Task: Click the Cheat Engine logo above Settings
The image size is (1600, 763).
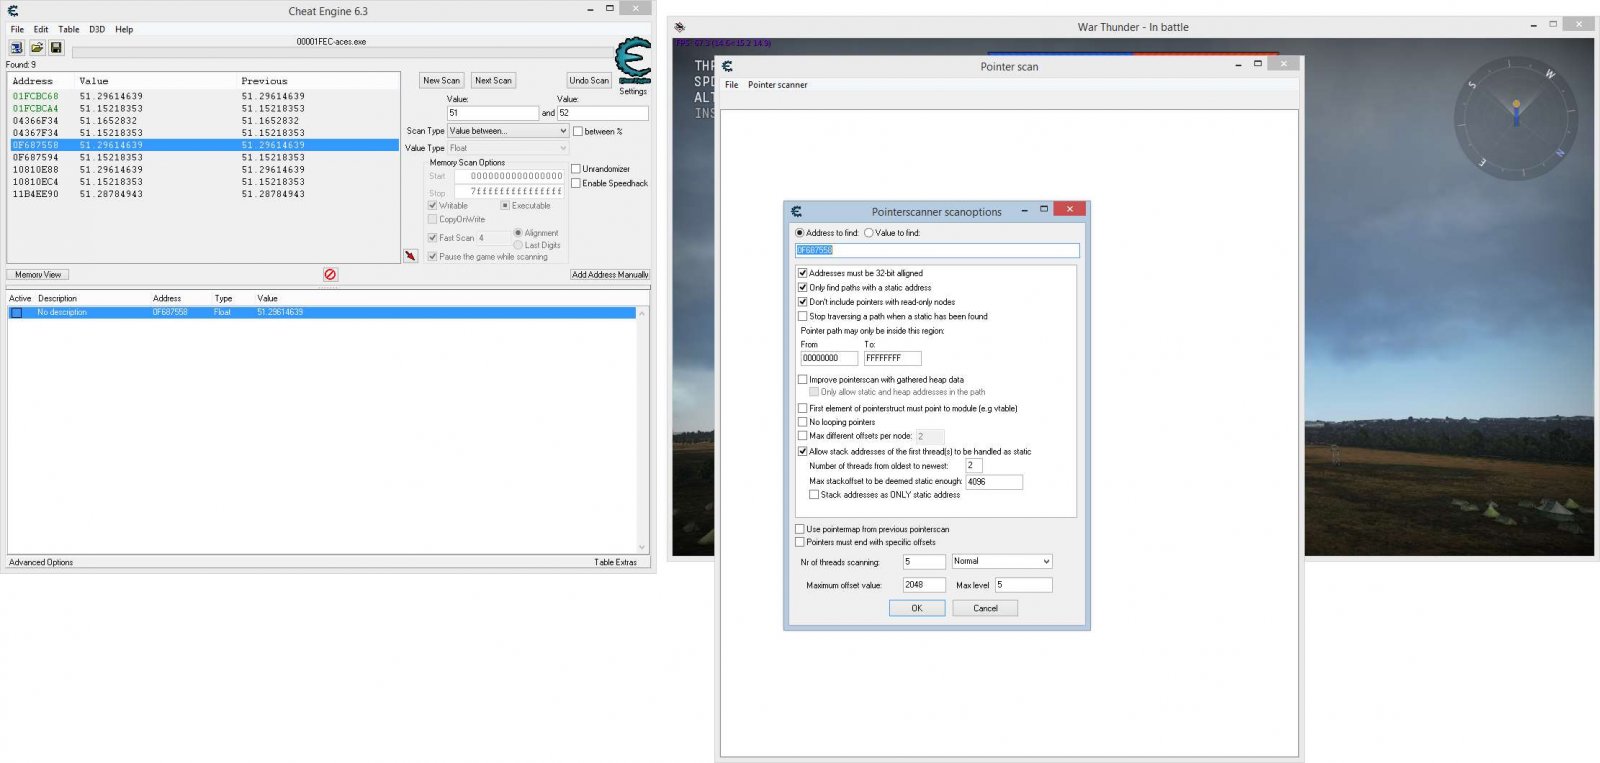Action: point(632,61)
